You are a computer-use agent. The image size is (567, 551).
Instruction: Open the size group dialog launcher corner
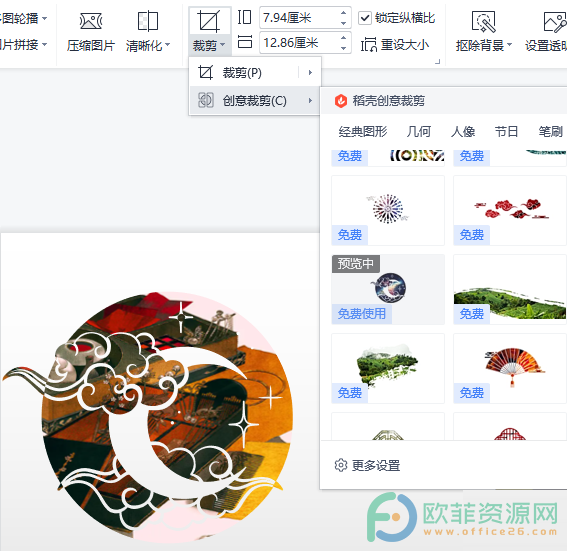[437, 62]
